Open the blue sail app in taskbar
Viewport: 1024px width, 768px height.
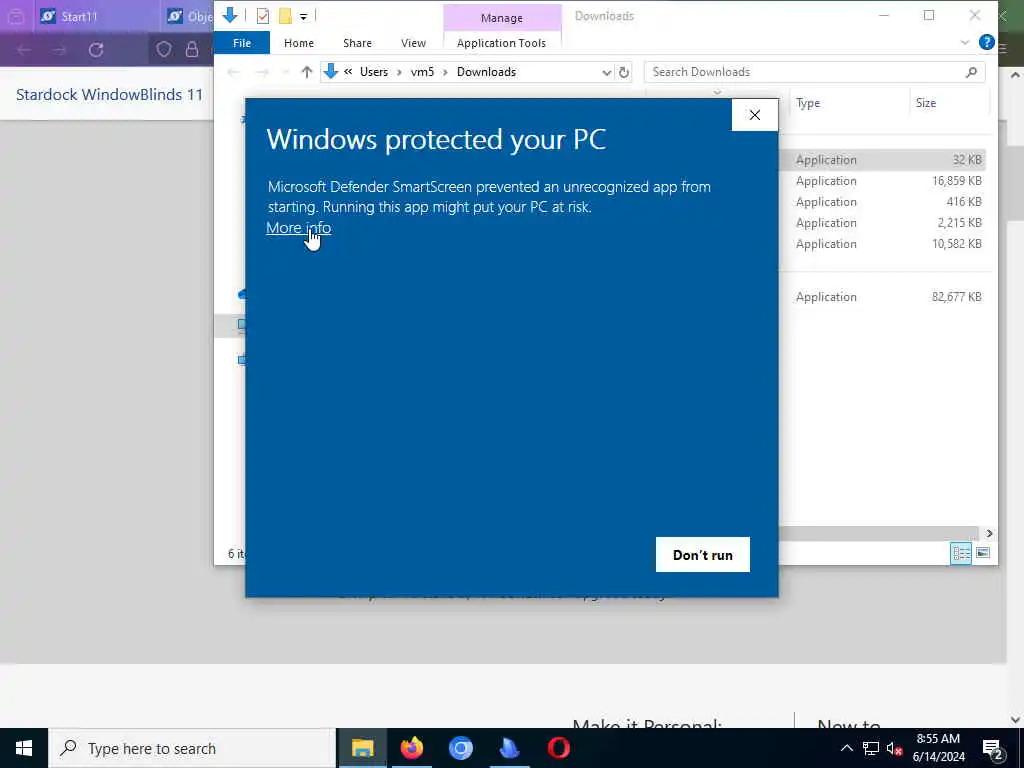pos(509,748)
